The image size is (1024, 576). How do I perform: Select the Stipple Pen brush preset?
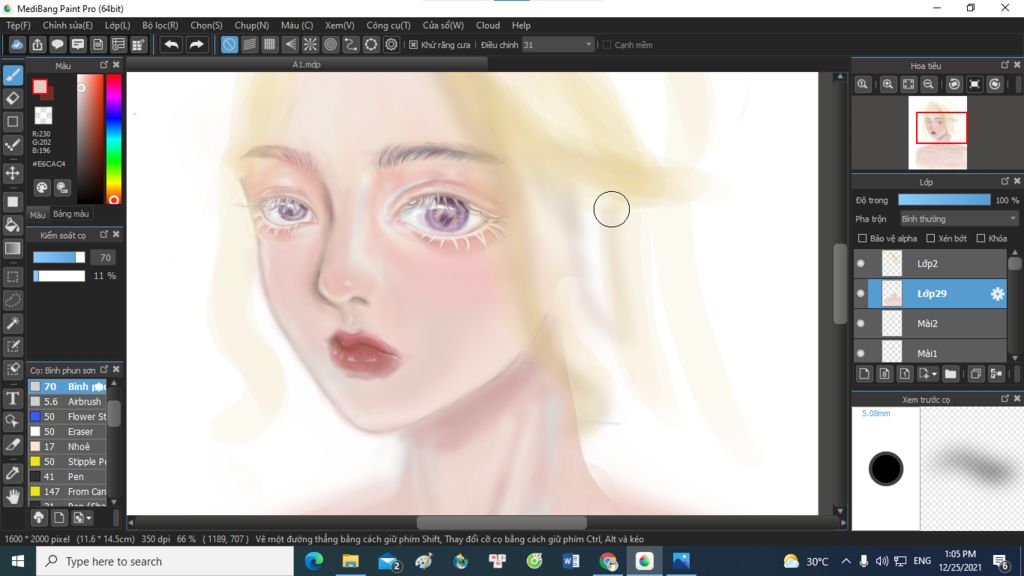coord(69,462)
